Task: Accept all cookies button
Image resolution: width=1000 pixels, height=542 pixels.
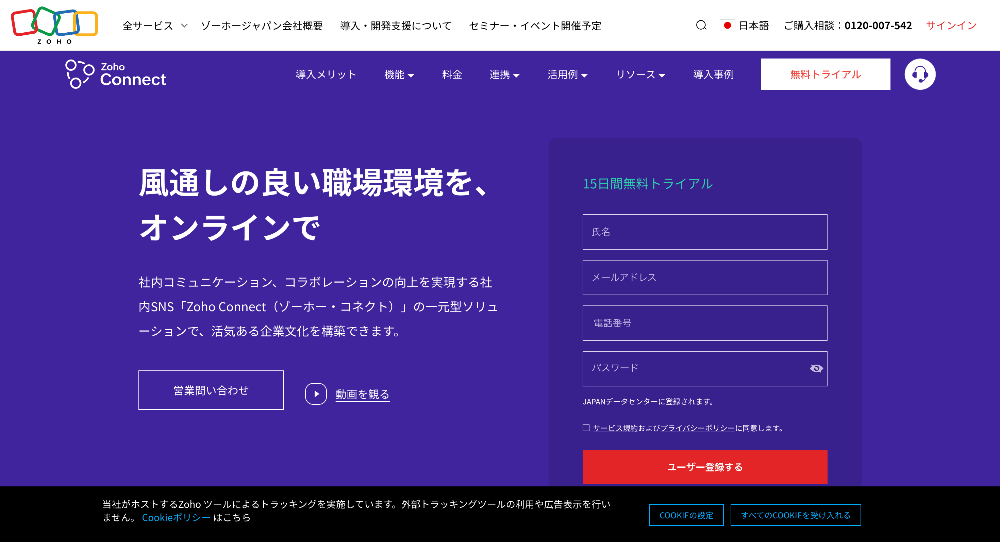Action: coord(796,515)
